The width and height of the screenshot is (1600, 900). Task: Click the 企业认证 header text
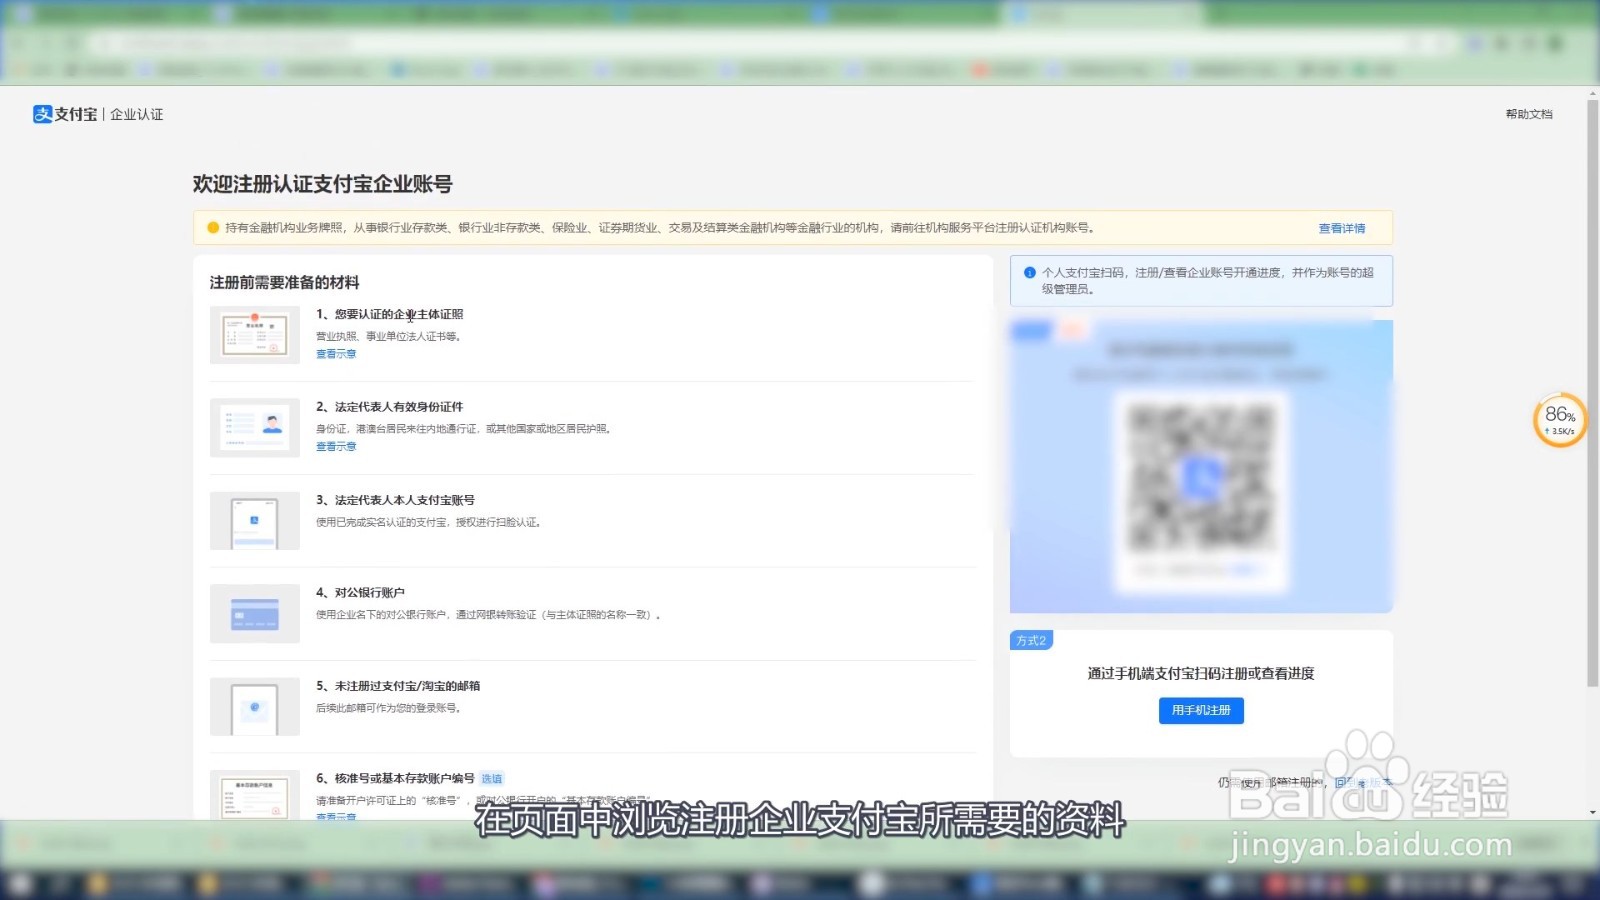(x=137, y=114)
